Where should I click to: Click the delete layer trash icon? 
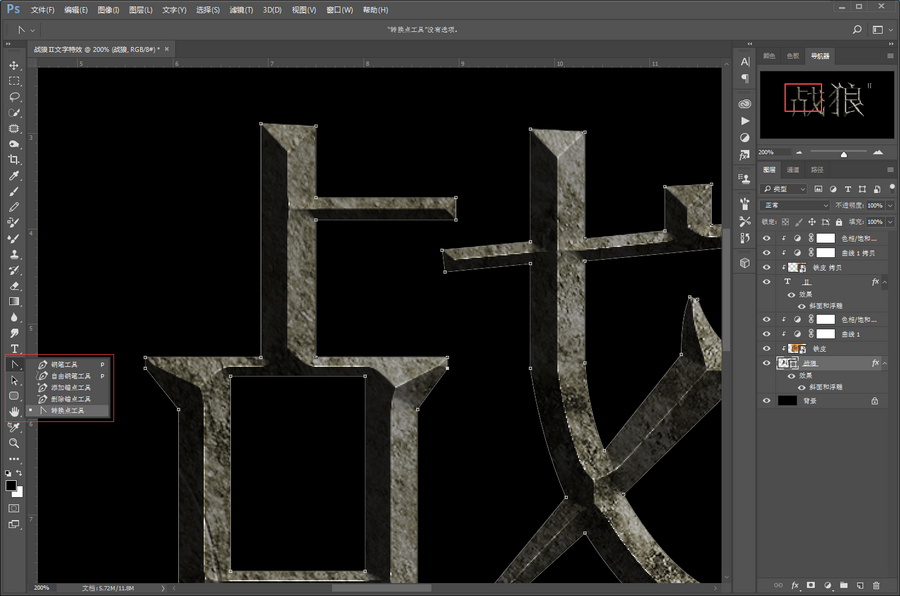(876, 584)
